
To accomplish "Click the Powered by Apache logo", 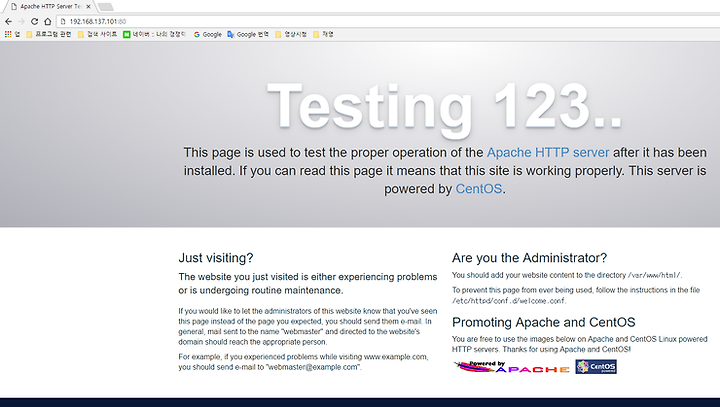I will (x=512, y=367).
